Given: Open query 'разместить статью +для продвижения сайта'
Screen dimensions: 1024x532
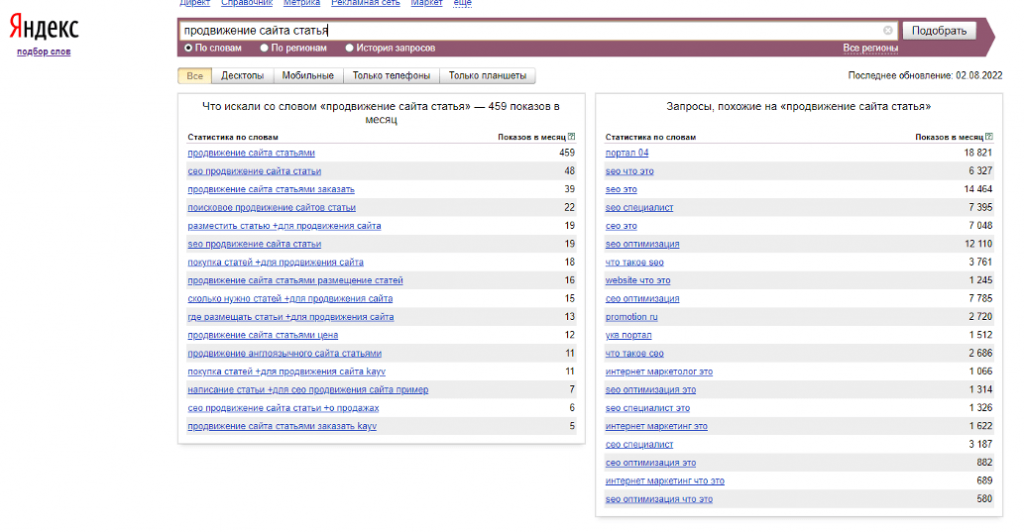Looking at the screenshot, I should pyautogui.click(x=284, y=226).
